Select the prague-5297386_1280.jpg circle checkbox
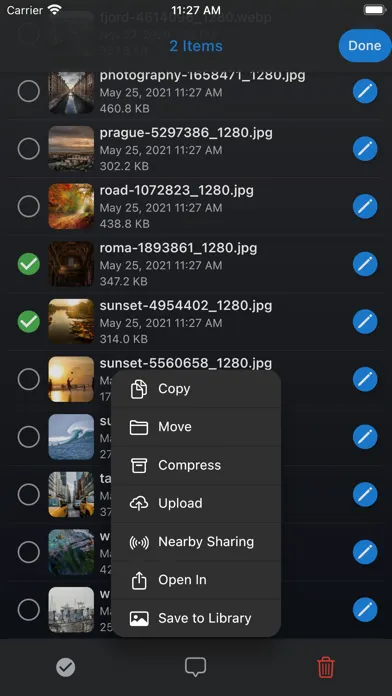 pyautogui.click(x=29, y=149)
